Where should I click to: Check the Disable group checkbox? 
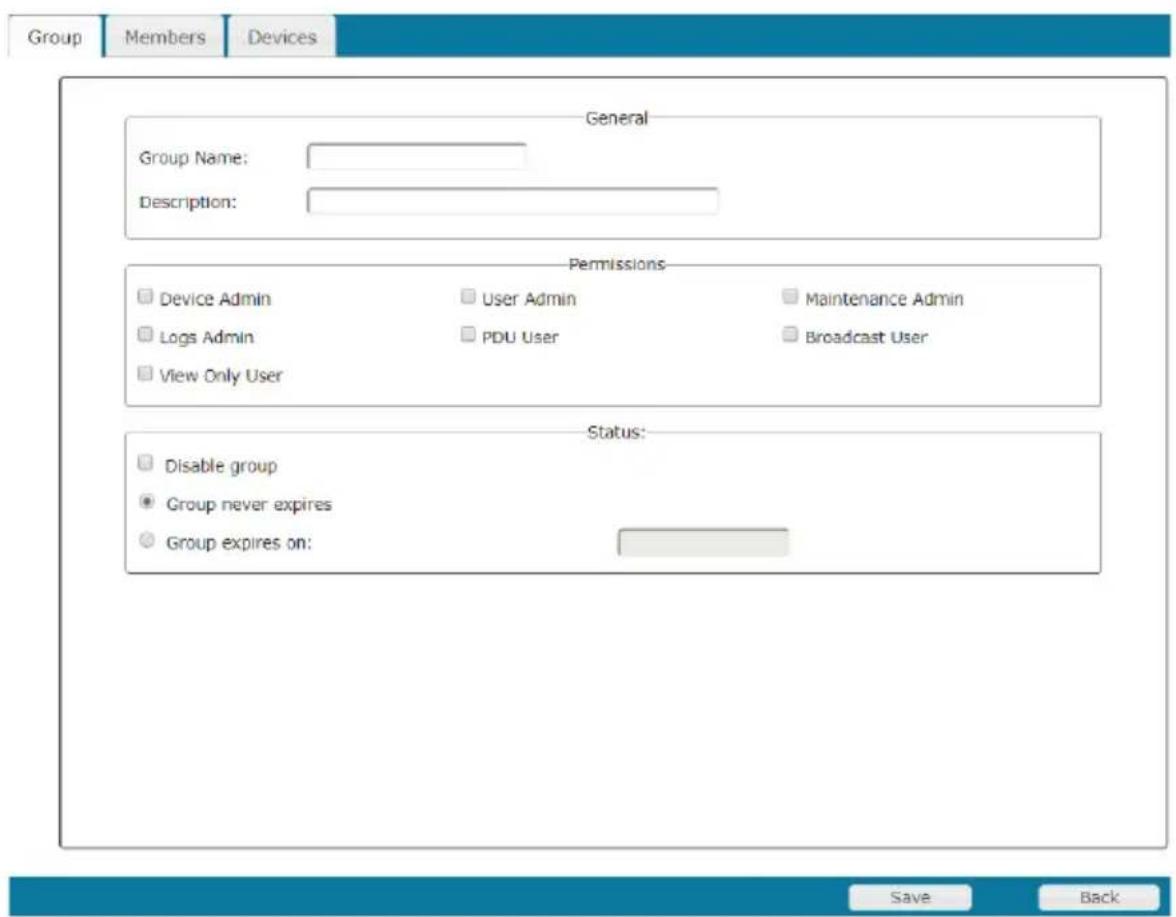click(x=146, y=463)
